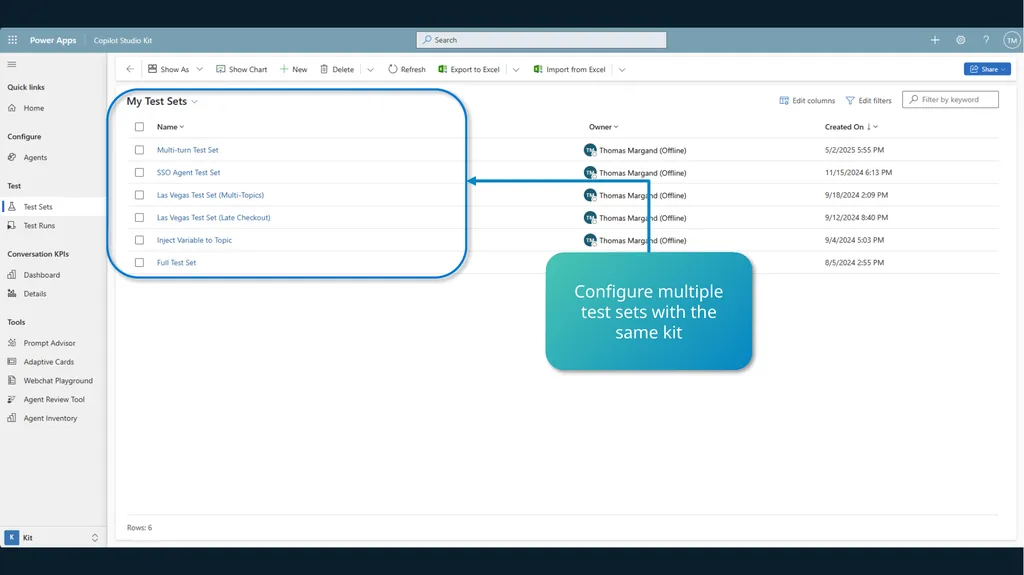Open Agent Inventory
Viewport: 1024px width, 575px height.
pos(52,418)
